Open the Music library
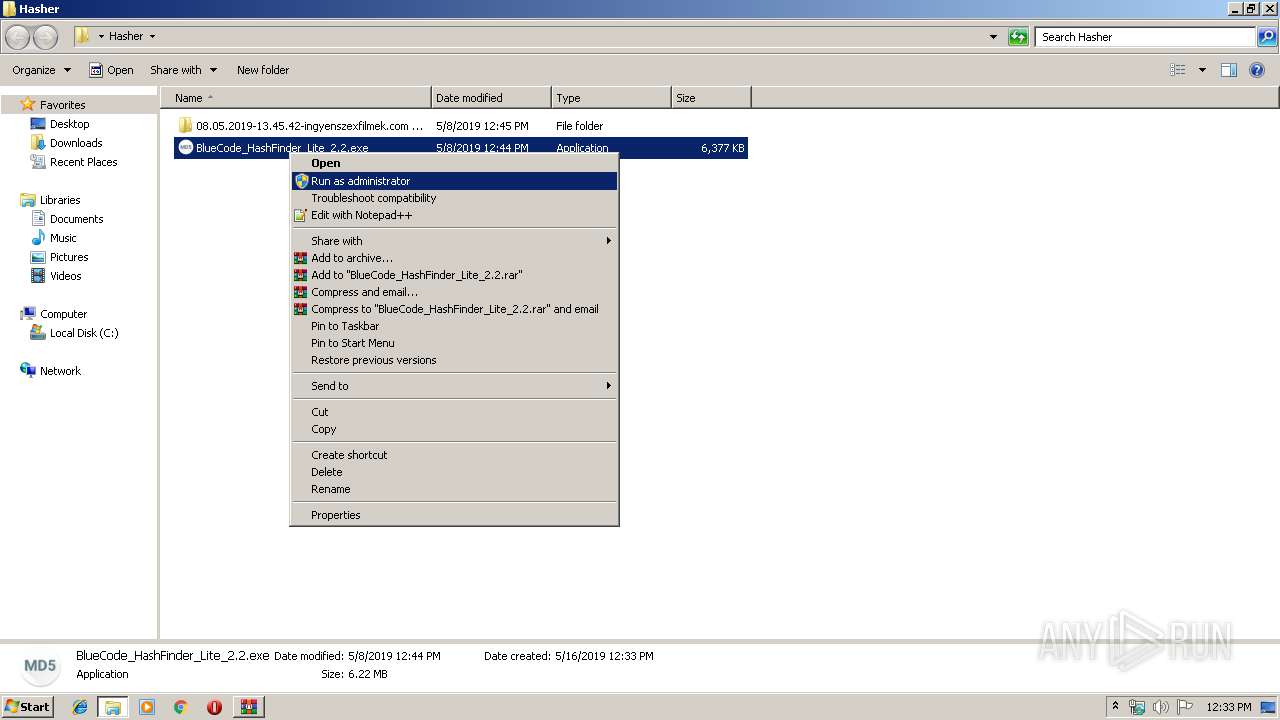Screen dimensions: 1280x720 [x=63, y=238]
